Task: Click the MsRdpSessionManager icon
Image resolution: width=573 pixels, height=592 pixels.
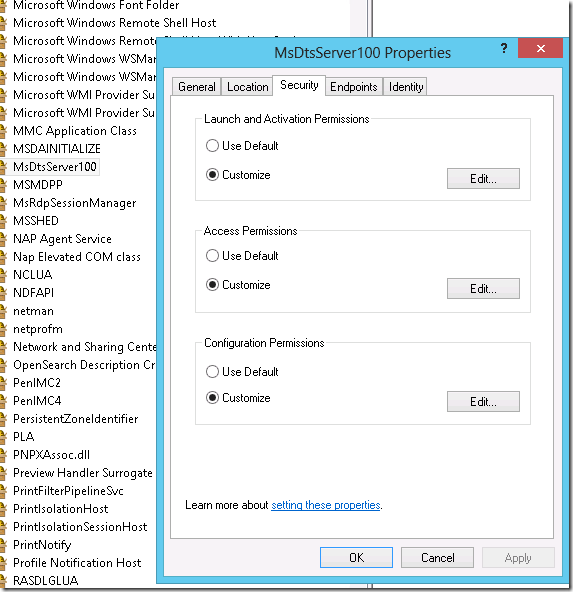Action: (3, 203)
